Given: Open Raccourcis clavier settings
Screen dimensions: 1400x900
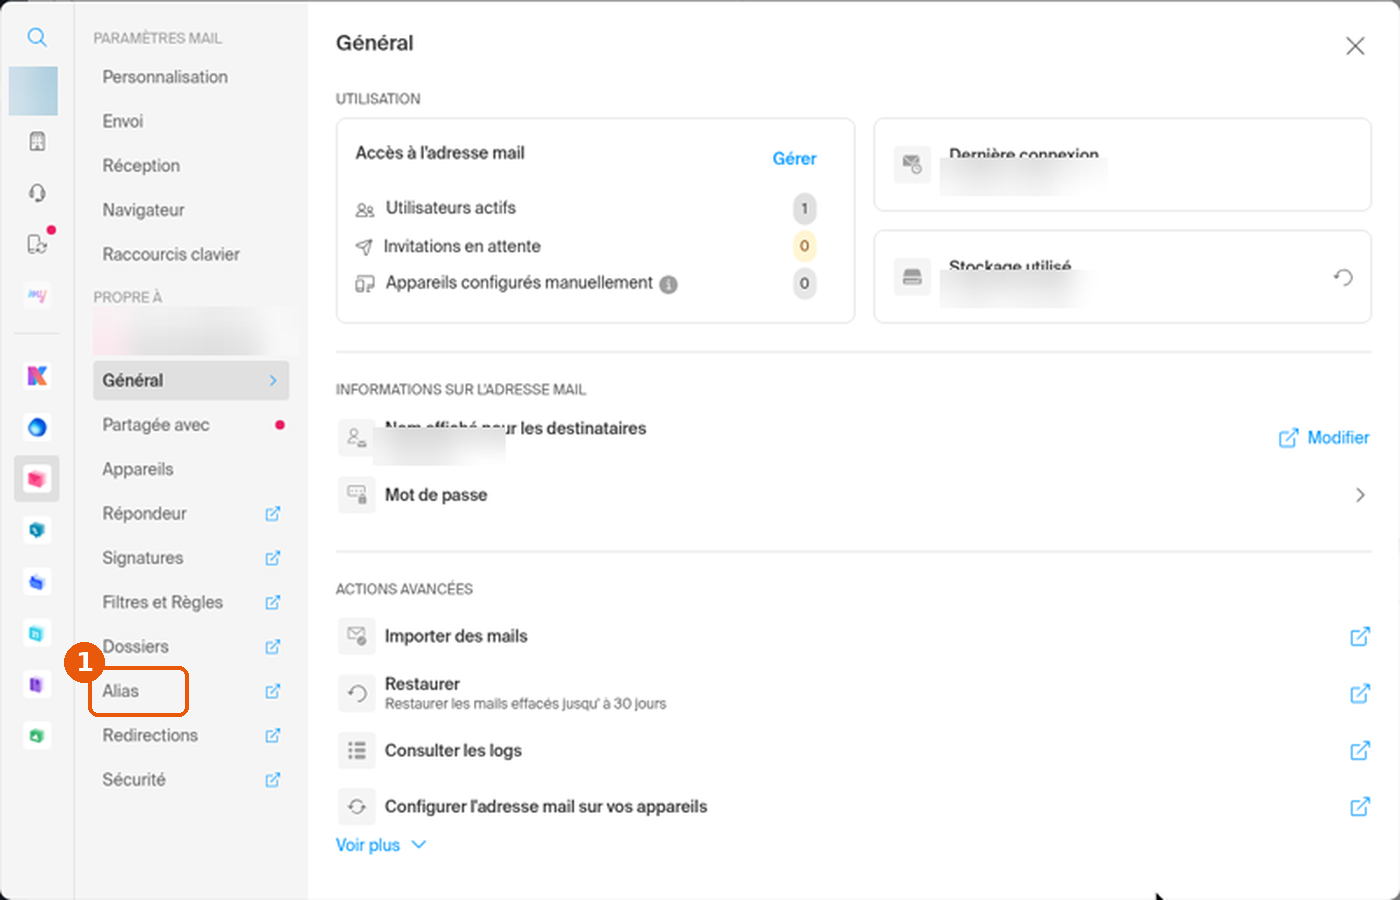Looking at the screenshot, I should (x=171, y=255).
